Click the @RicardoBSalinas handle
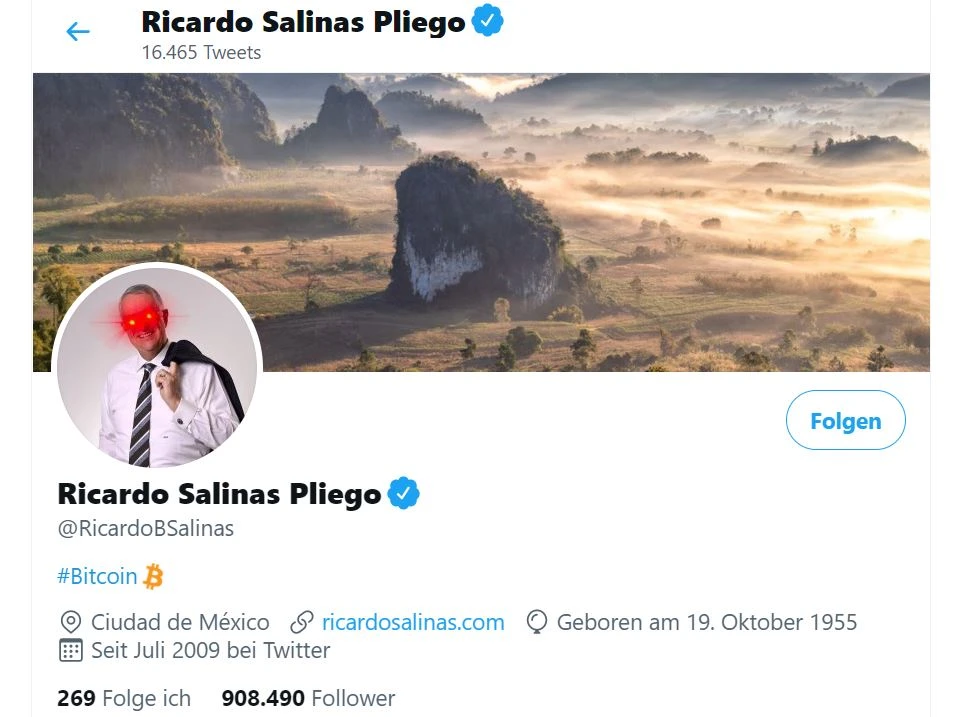The height and width of the screenshot is (717, 973). tap(146, 528)
